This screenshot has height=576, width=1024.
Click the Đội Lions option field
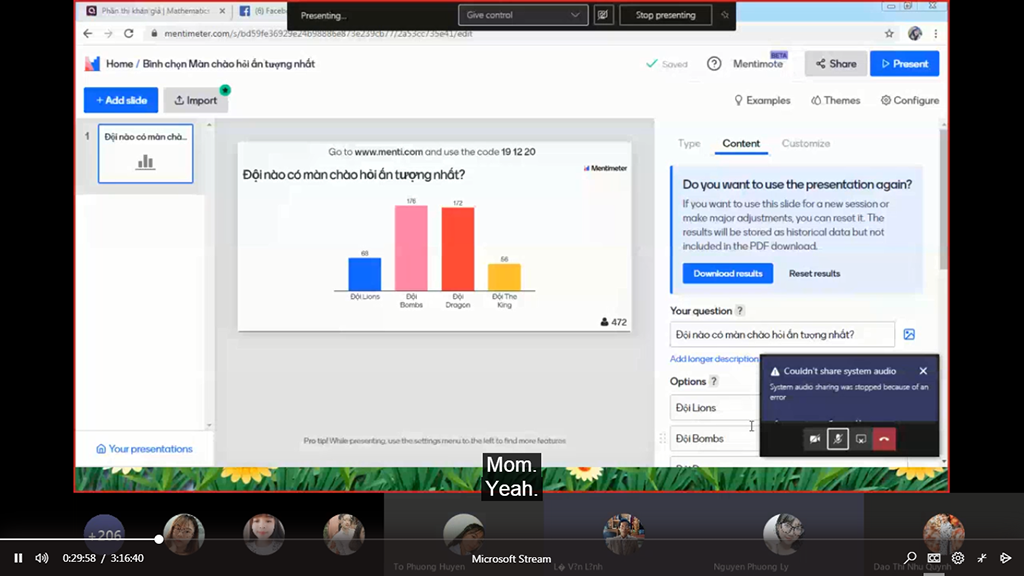pos(714,408)
